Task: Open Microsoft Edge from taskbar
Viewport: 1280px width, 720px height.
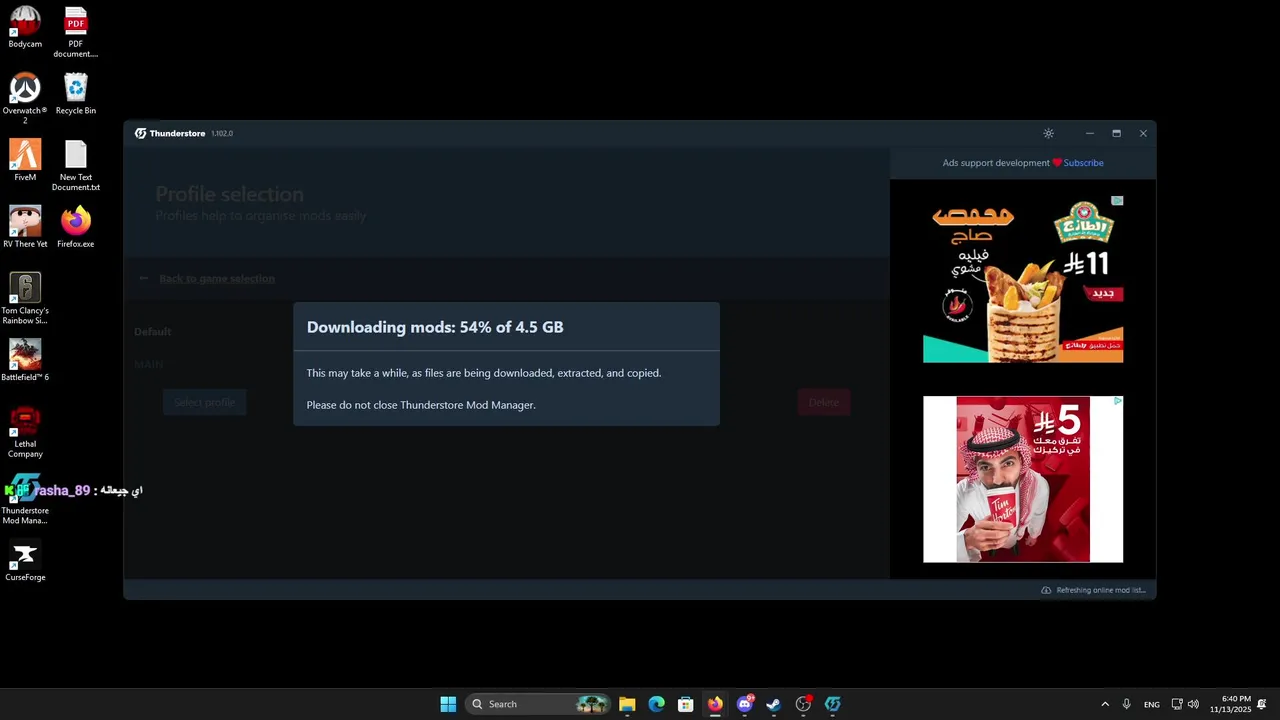Action: (656, 704)
